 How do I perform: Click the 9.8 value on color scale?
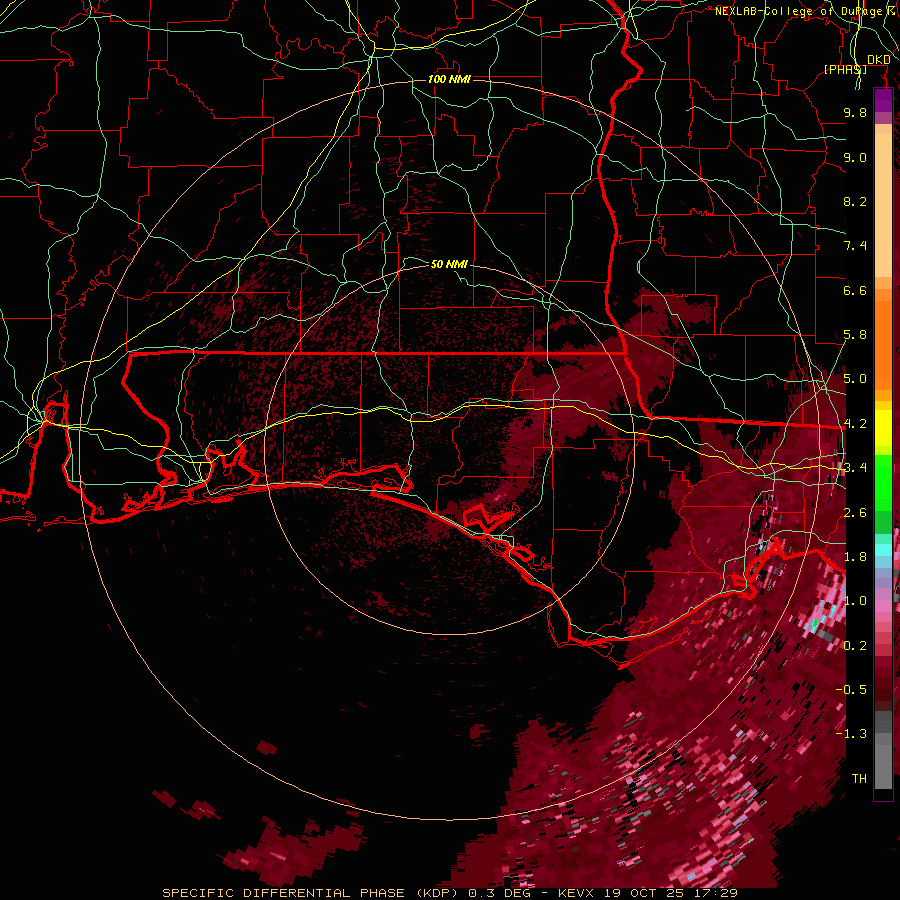(x=855, y=112)
